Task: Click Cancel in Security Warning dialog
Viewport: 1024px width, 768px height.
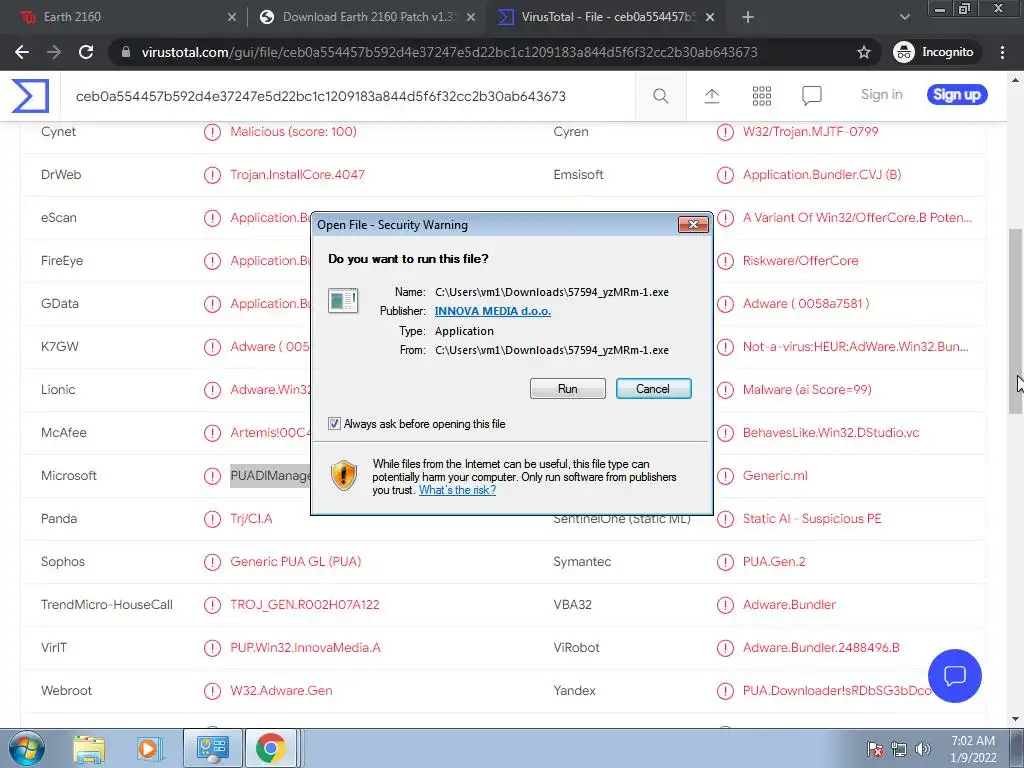Action: [x=653, y=389]
